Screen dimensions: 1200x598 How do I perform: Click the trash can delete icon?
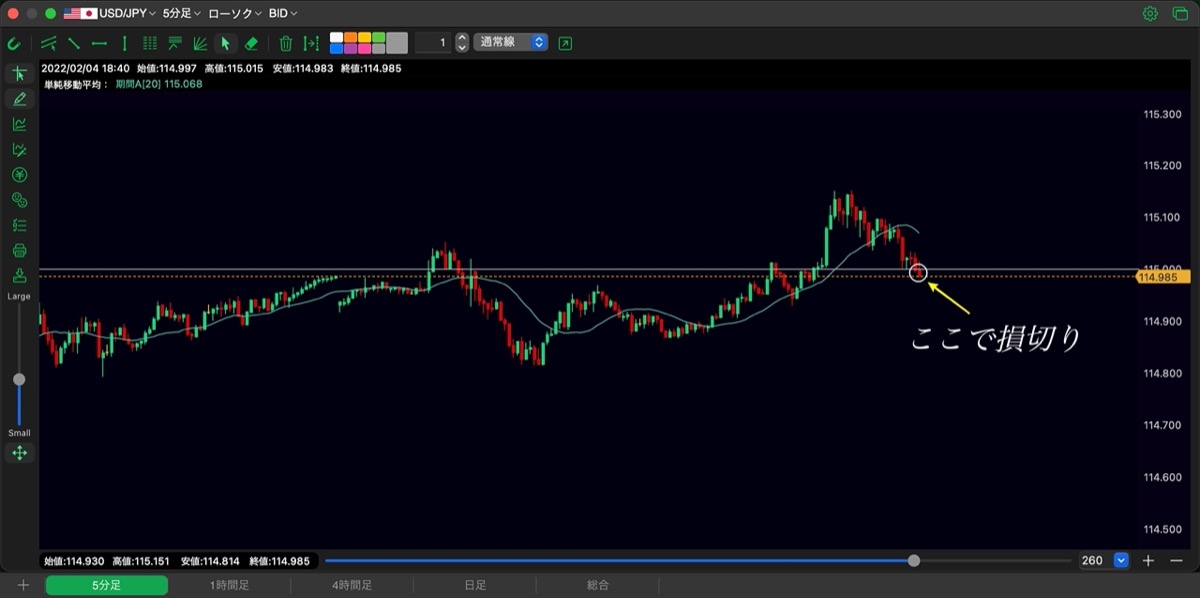pyautogui.click(x=286, y=43)
